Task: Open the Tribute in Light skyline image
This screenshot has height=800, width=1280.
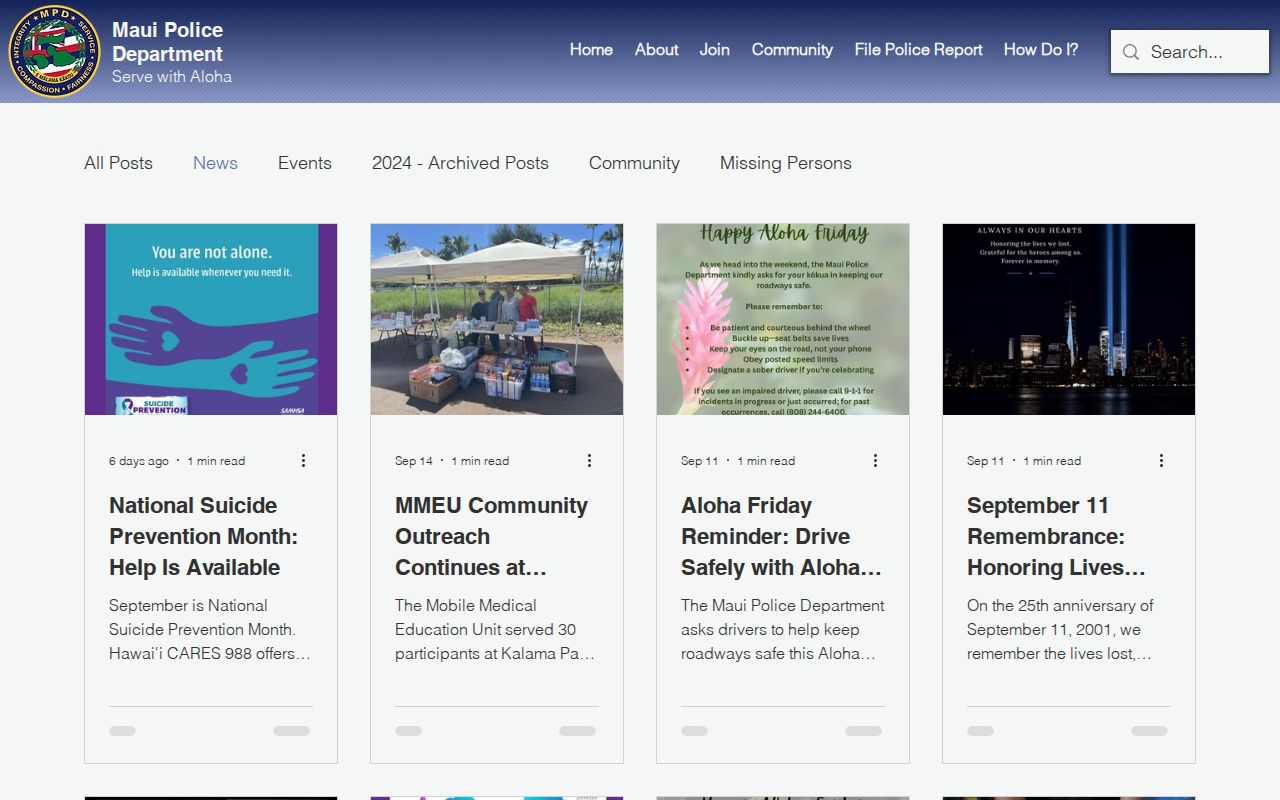Action: point(1069,319)
